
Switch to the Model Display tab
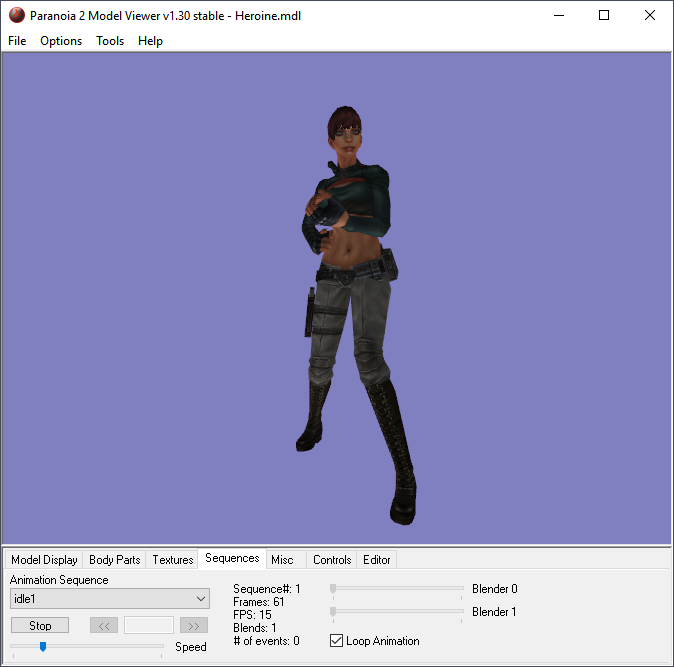[x=44, y=560]
